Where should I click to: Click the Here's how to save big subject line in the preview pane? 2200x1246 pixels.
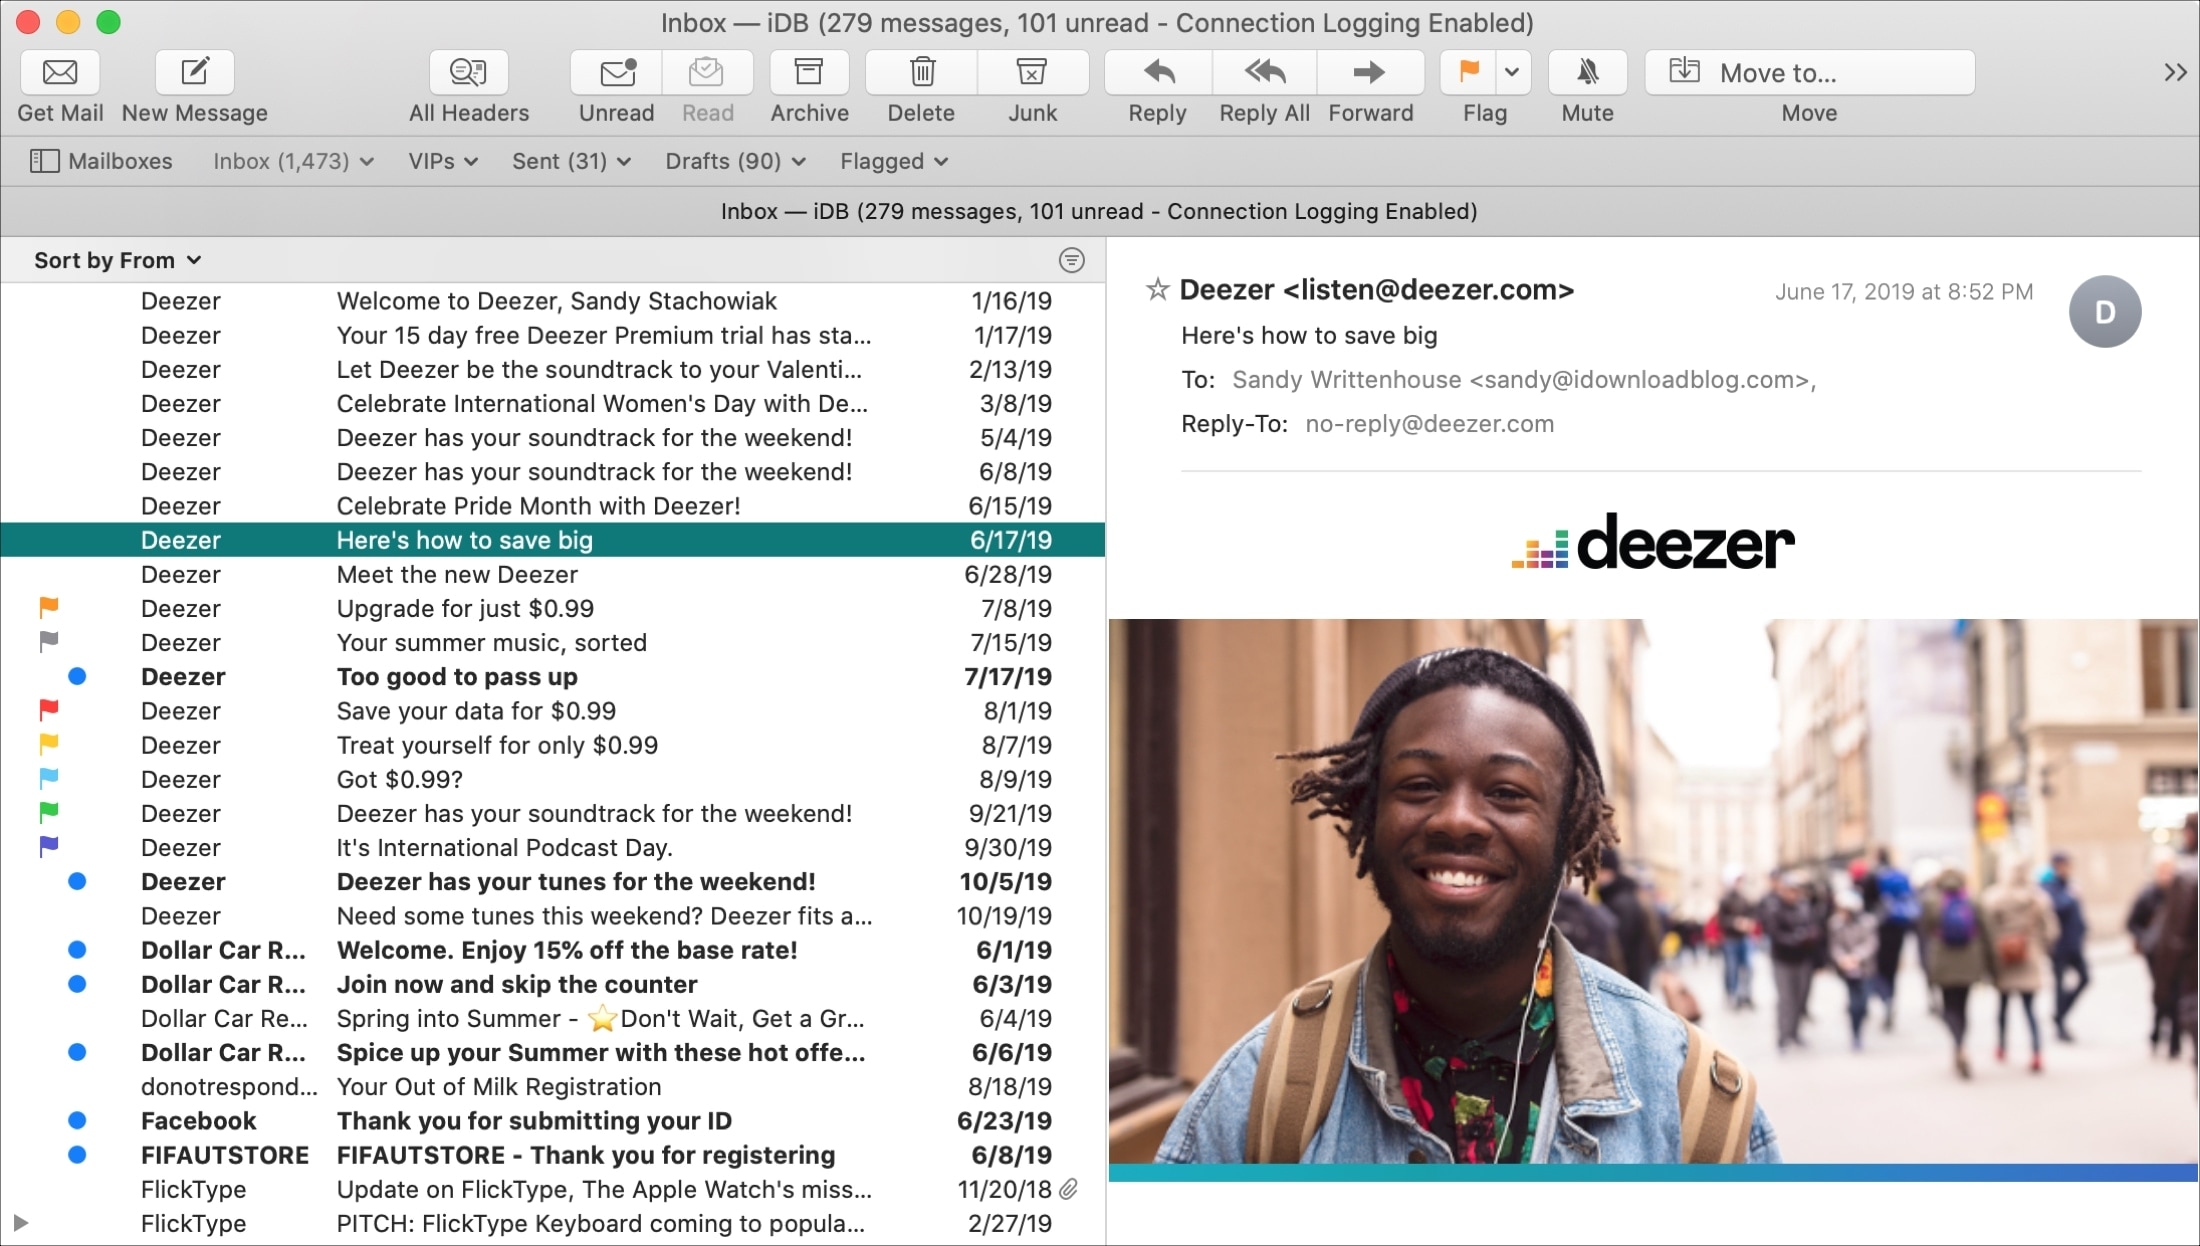(x=1309, y=336)
